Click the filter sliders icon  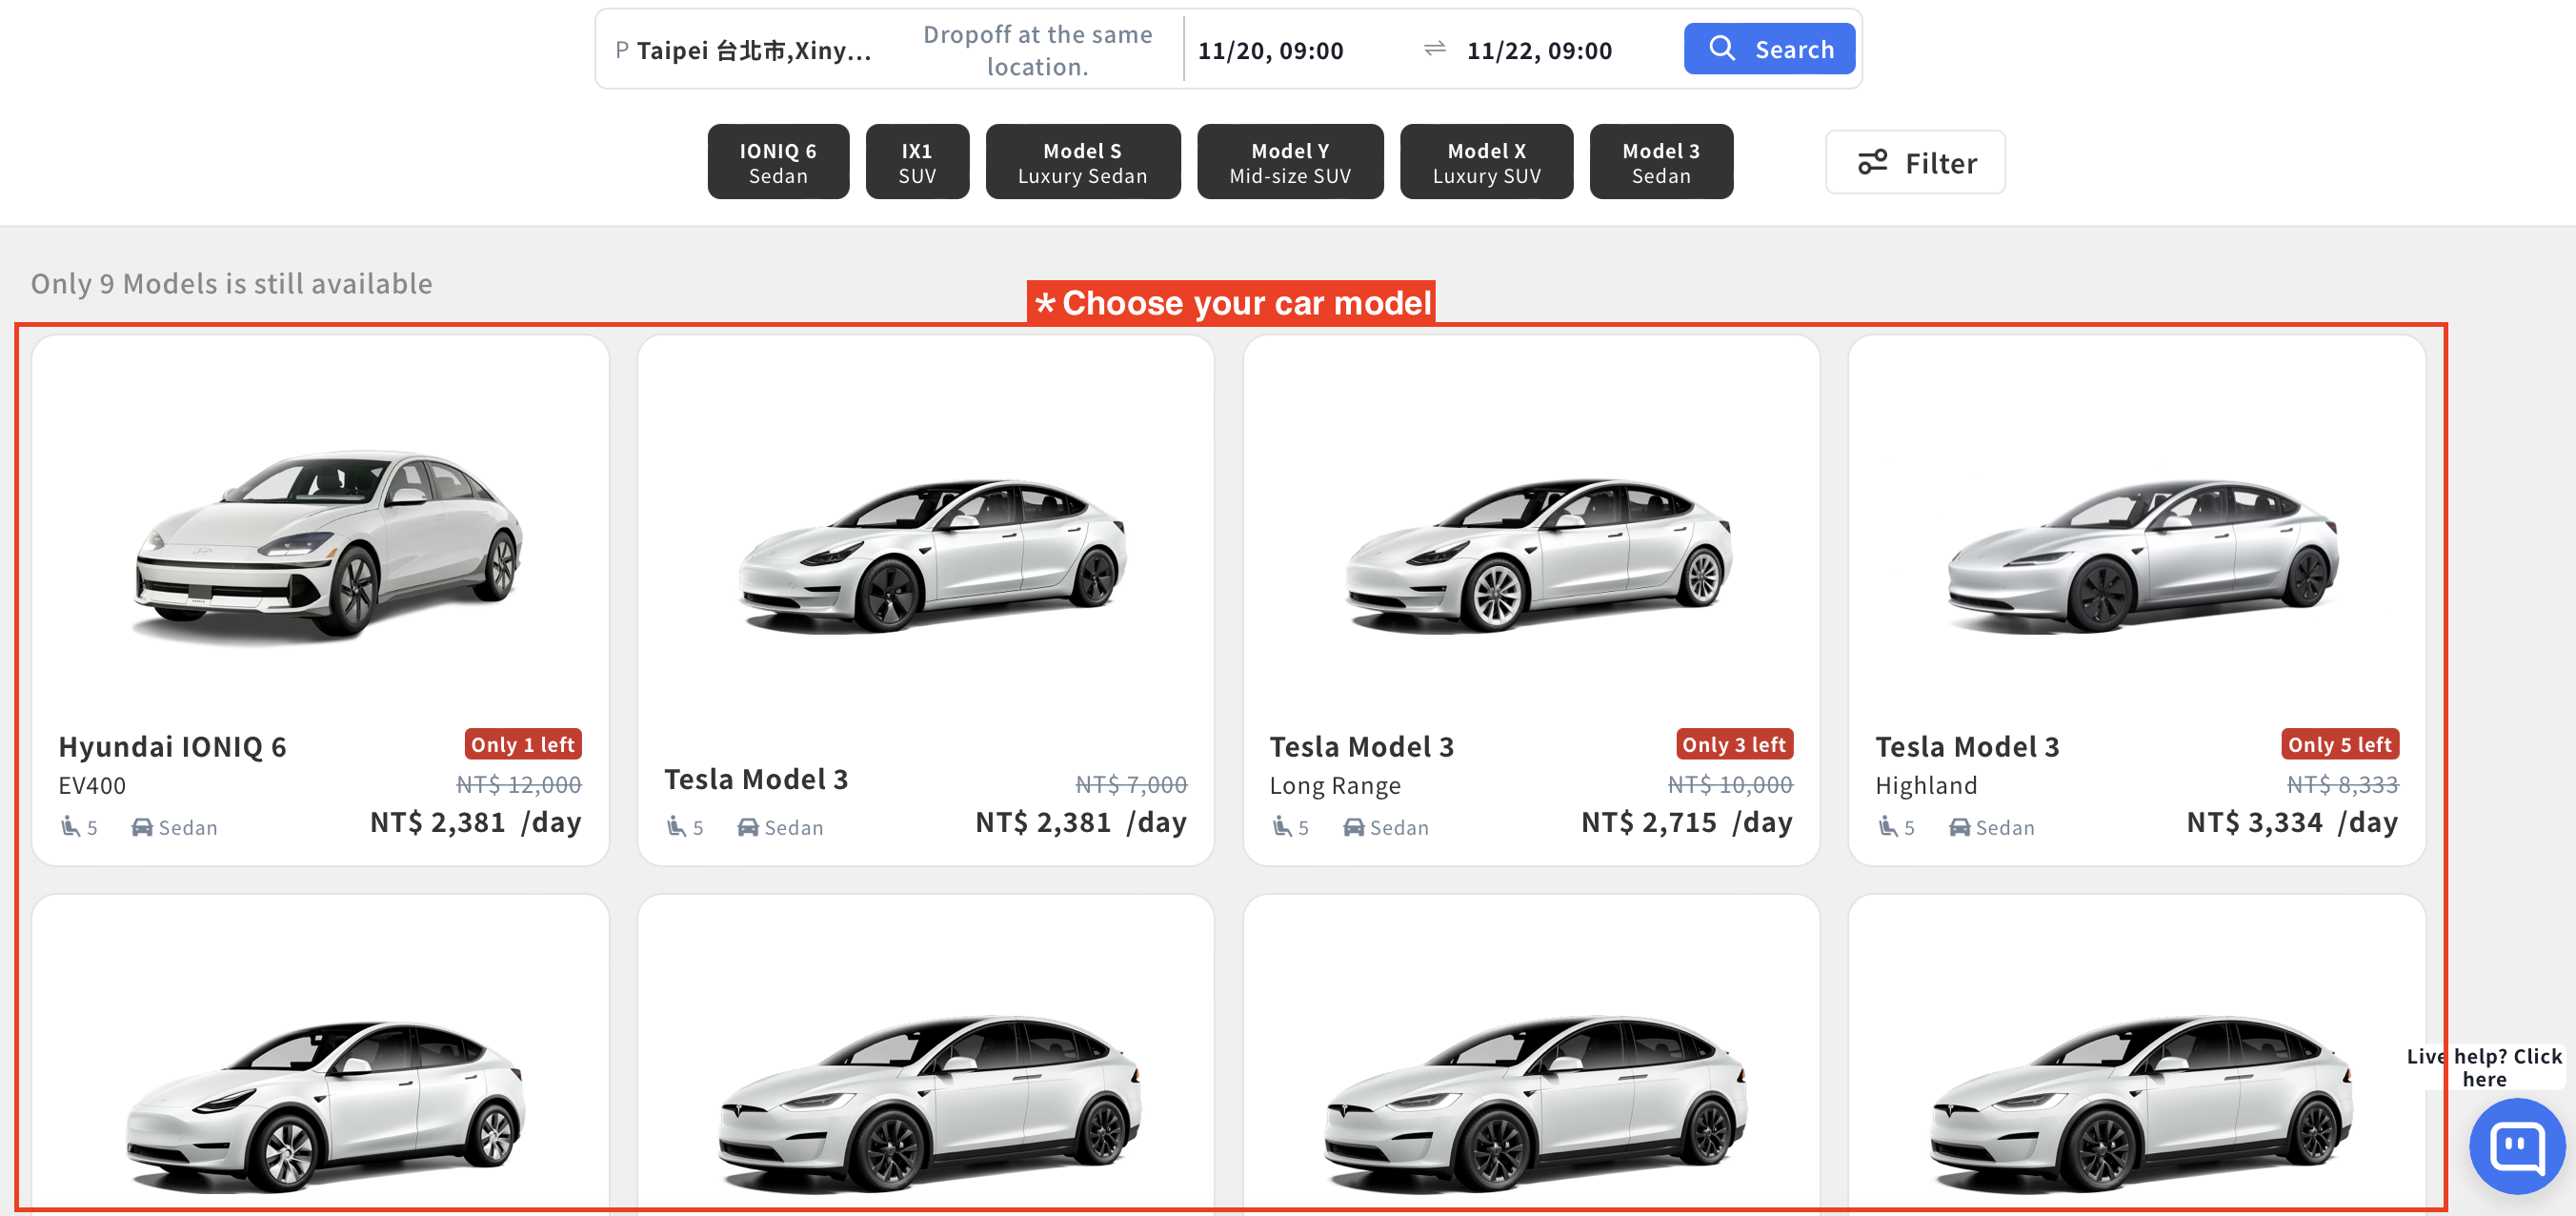pyautogui.click(x=1872, y=162)
